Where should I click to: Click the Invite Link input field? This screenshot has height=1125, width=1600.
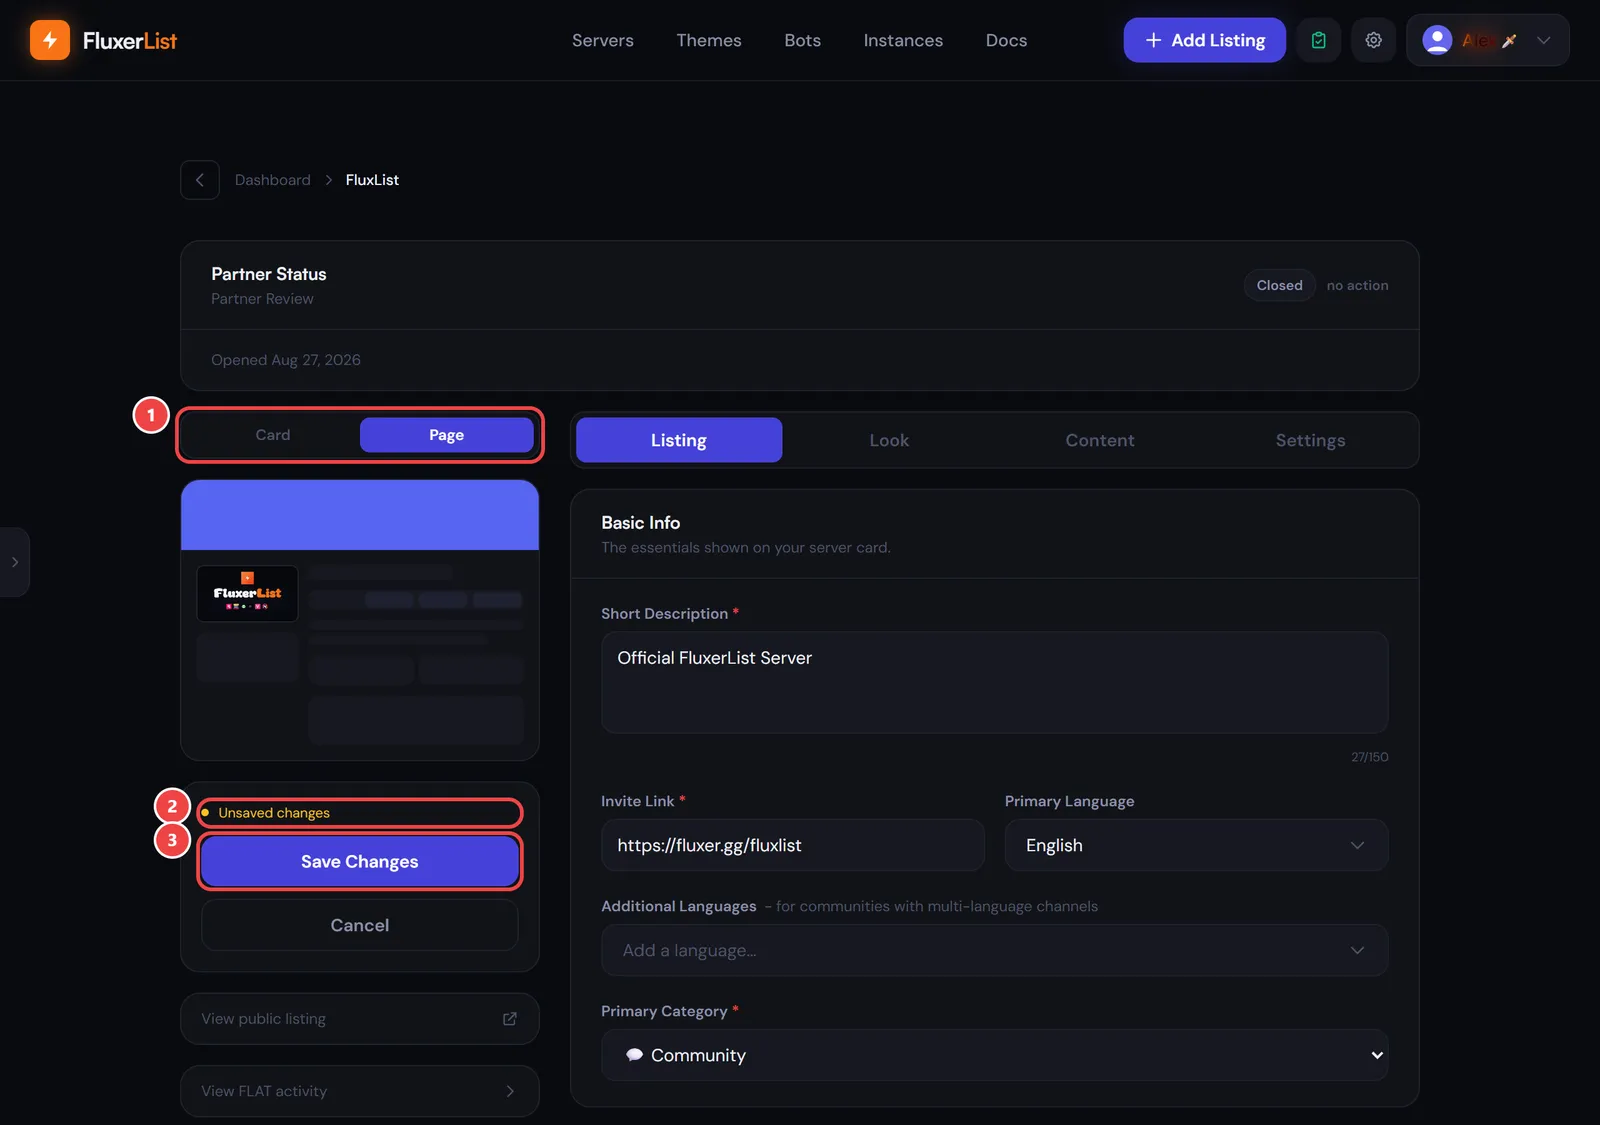(x=793, y=845)
